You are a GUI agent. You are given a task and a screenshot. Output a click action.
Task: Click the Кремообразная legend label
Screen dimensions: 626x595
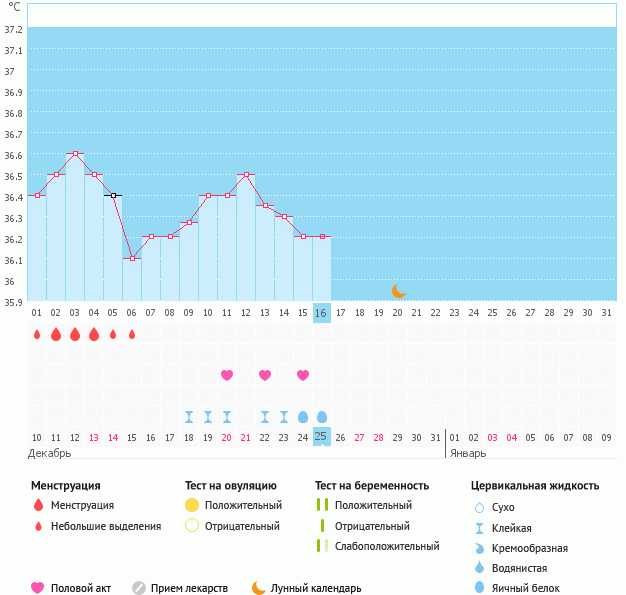point(531,548)
